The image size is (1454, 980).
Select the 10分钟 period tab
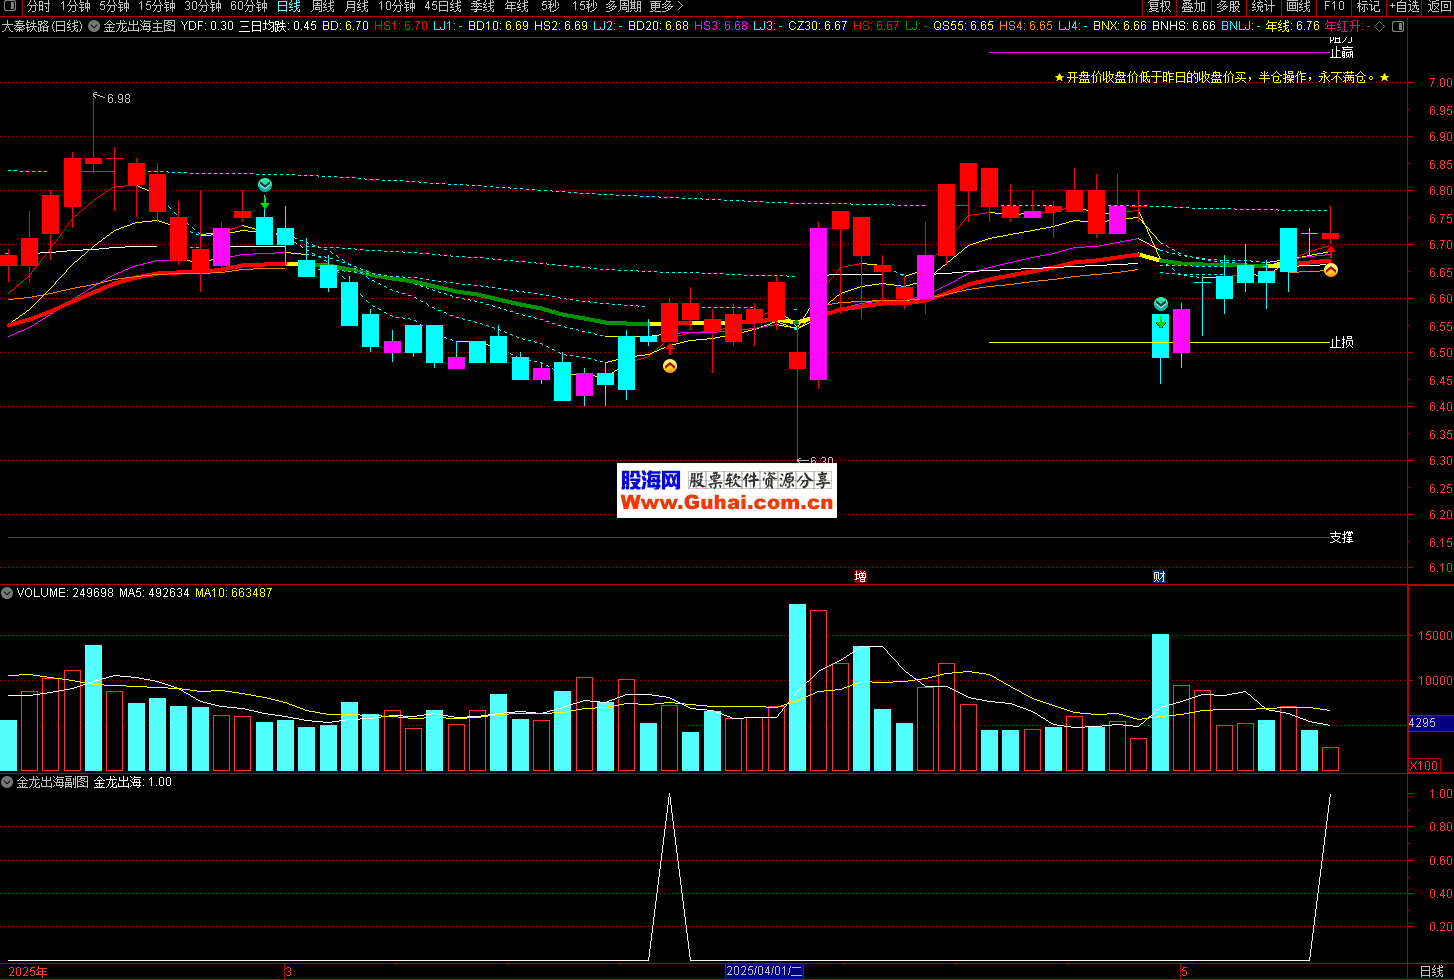[x=397, y=7]
